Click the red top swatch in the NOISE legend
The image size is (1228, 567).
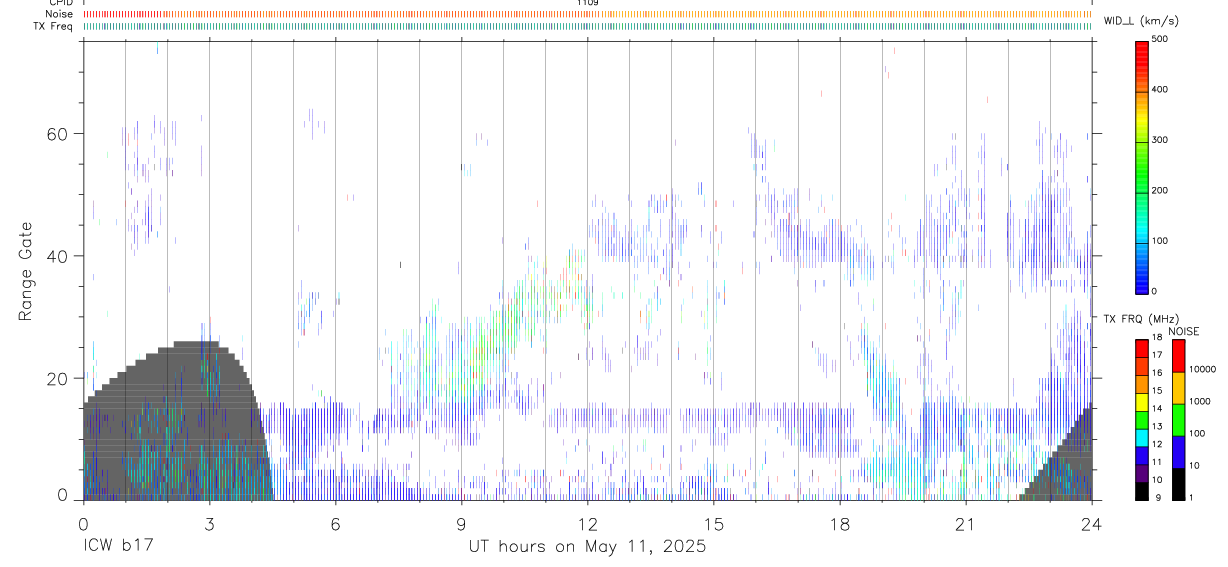1178,355
